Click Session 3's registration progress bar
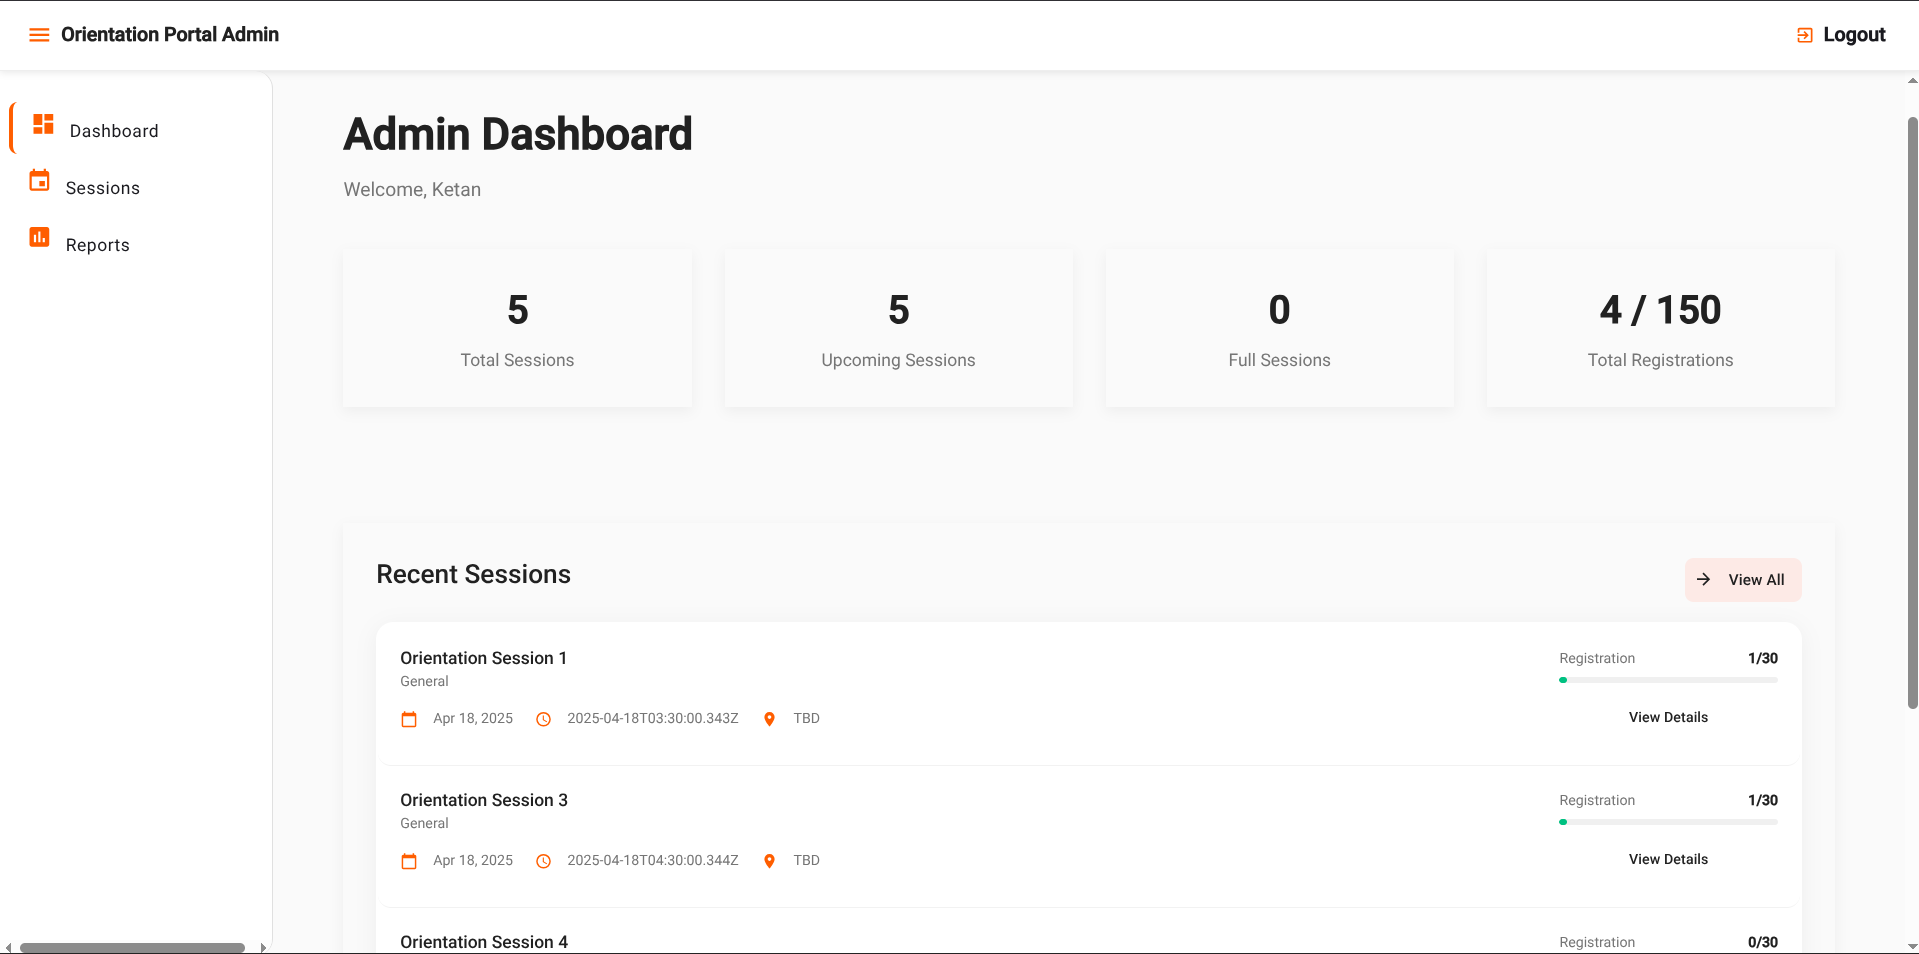Image resolution: width=1919 pixels, height=954 pixels. click(1667, 822)
